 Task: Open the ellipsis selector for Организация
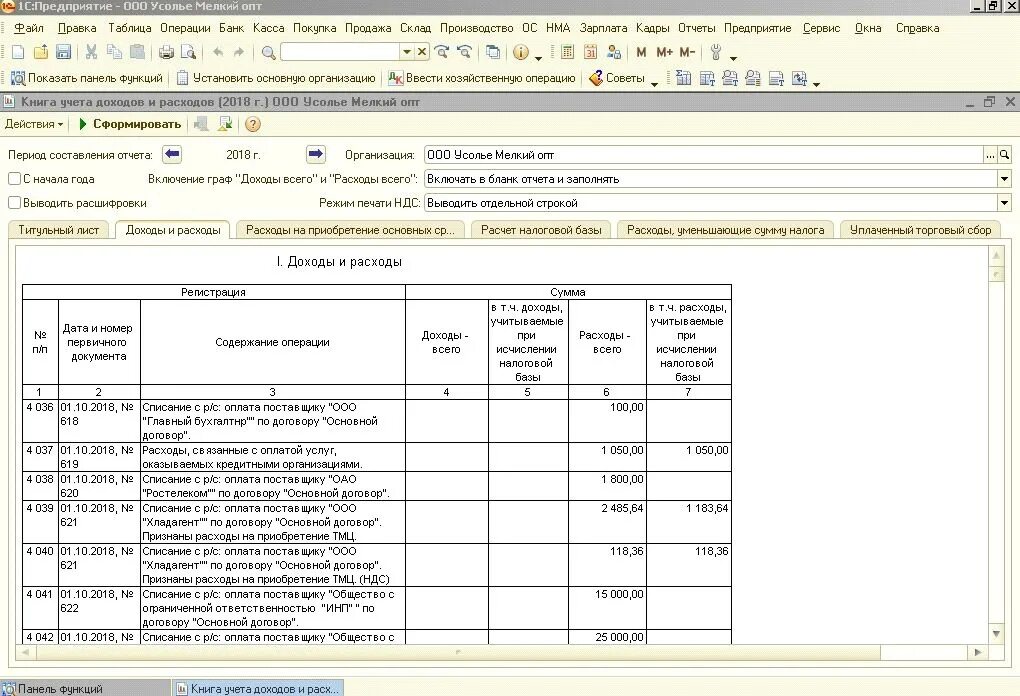(x=990, y=155)
